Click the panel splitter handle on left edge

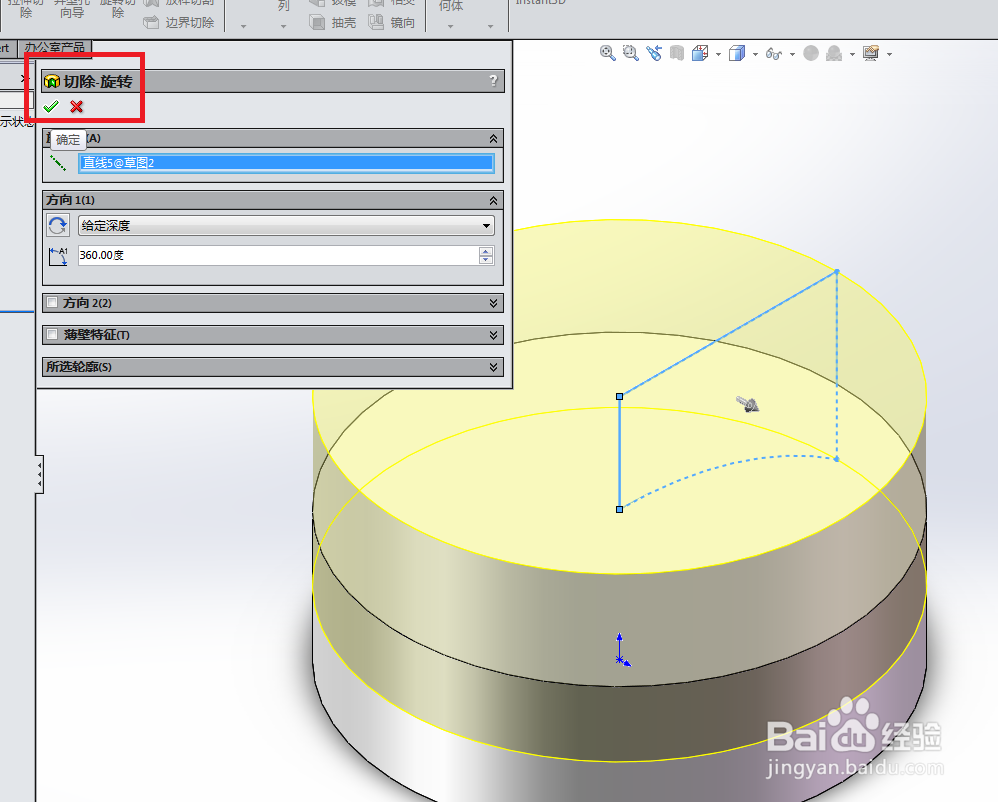[39, 474]
